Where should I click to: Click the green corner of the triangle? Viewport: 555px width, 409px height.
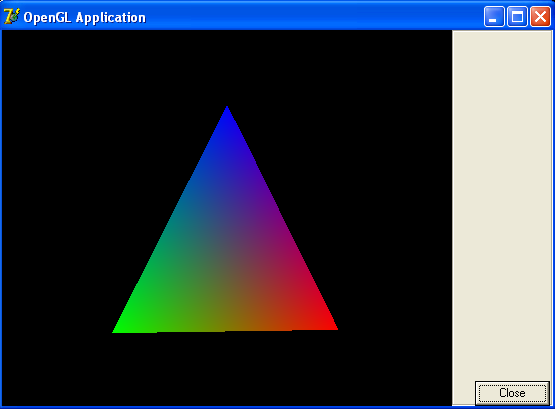(x=122, y=327)
